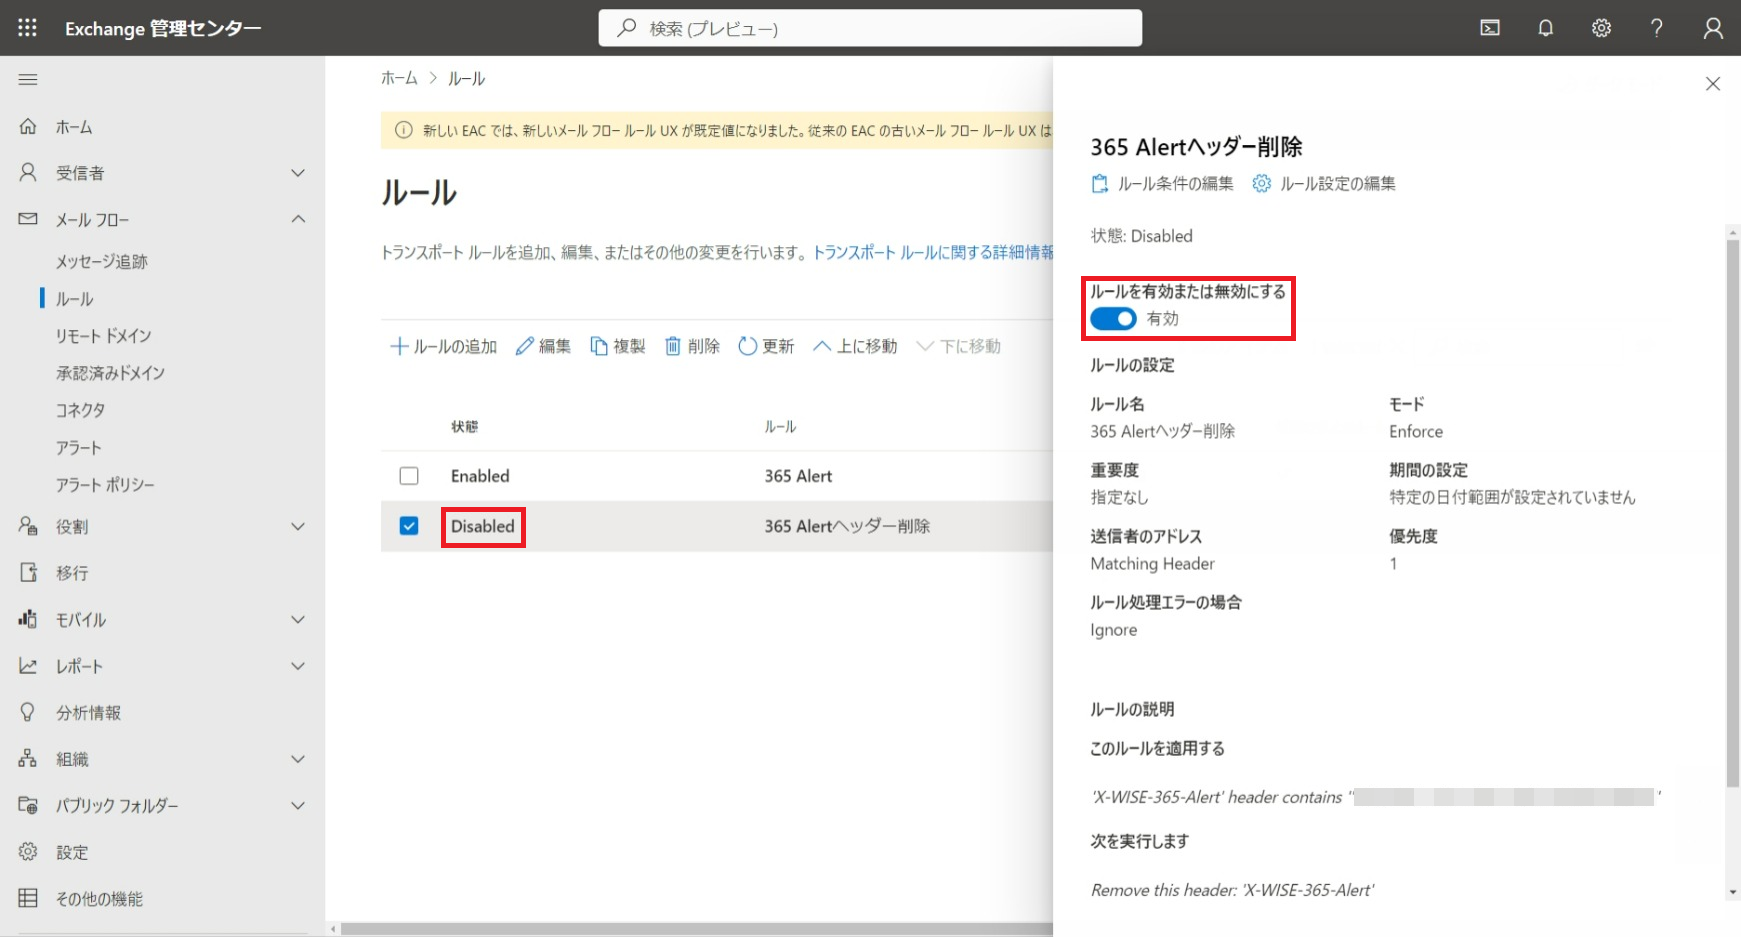Select コネクタ in the sidebar
Image resolution: width=1741 pixels, height=937 pixels.
pos(80,410)
